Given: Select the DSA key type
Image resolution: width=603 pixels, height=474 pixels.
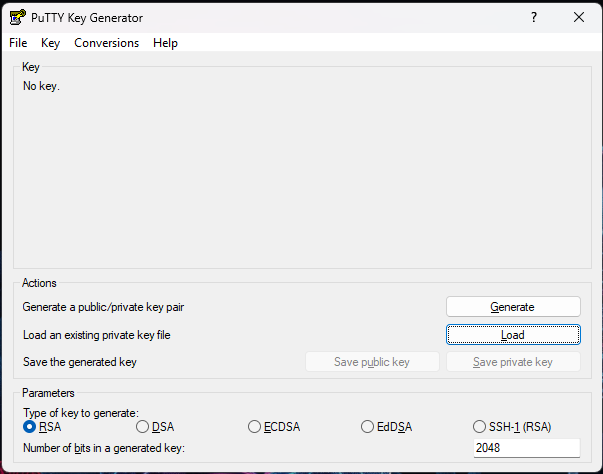Looking at the screenshot, I should coord(155,427).
